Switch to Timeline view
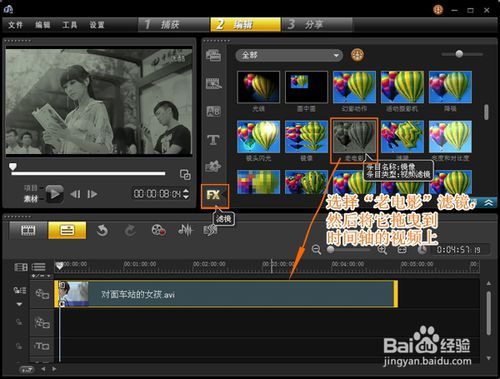Viewport: 500px width, 379px height. click(67, 230)
